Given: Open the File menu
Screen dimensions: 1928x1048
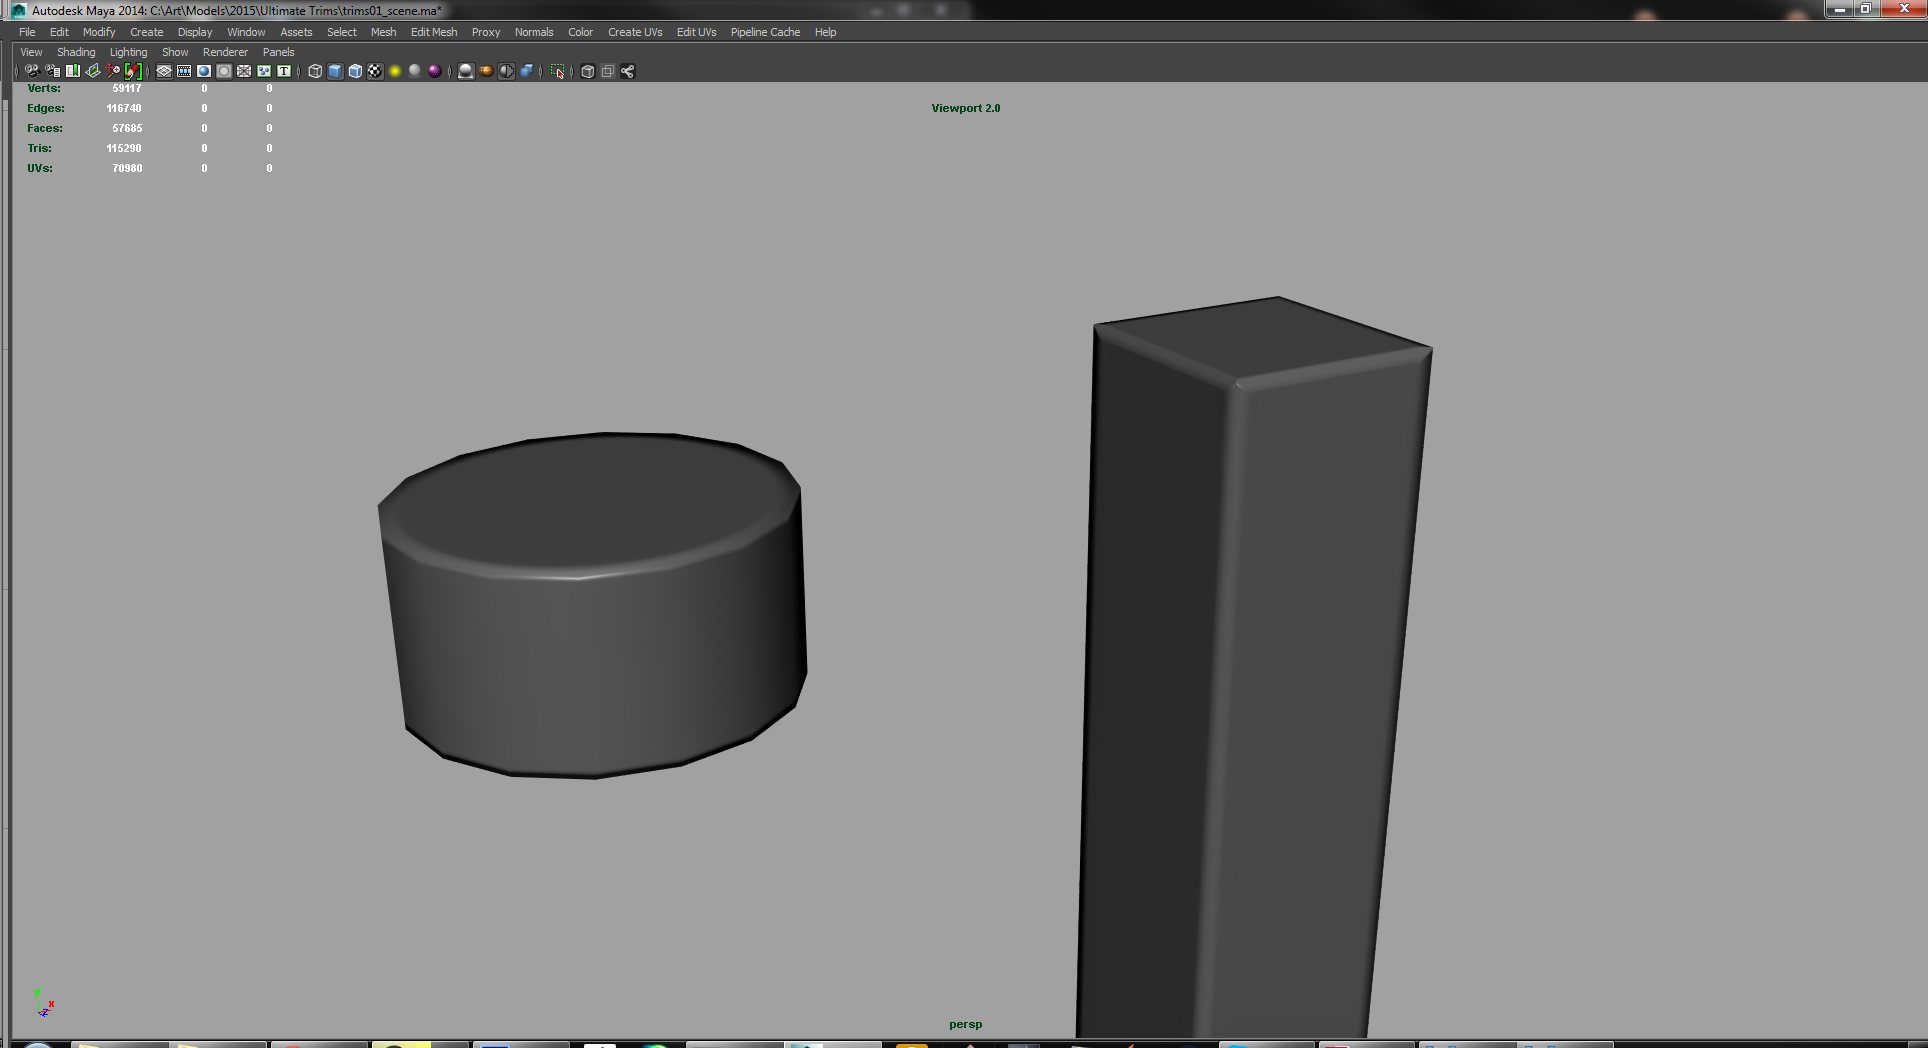Looking at the screenshot, I should coord(27,32).
